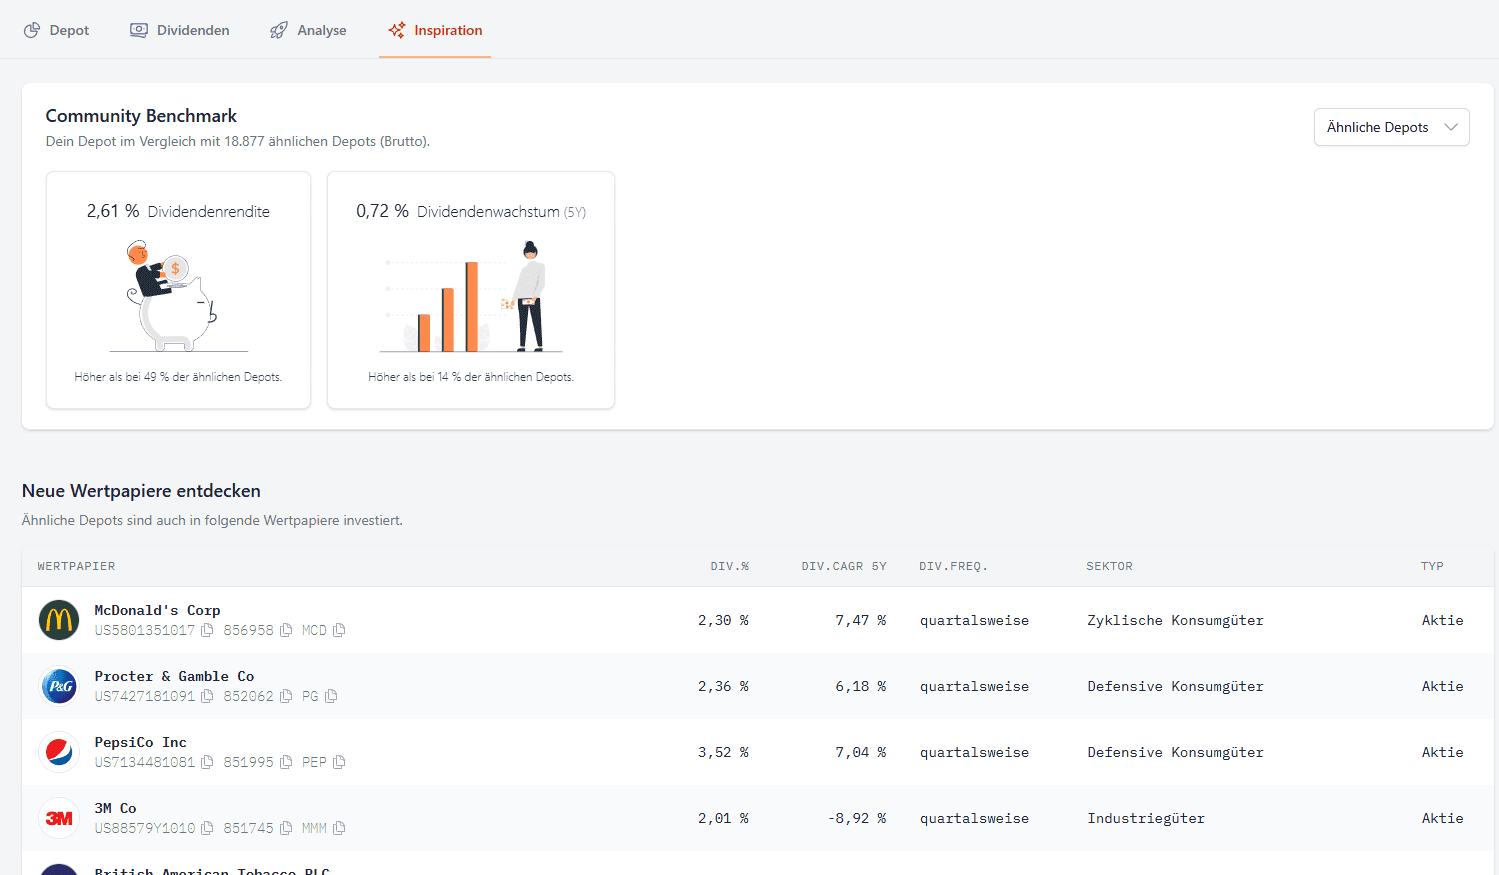This screenshot has width=1499, height=875.
Task: Copy McDonald's ISIN US5801351017
Action: coord(207,630)
